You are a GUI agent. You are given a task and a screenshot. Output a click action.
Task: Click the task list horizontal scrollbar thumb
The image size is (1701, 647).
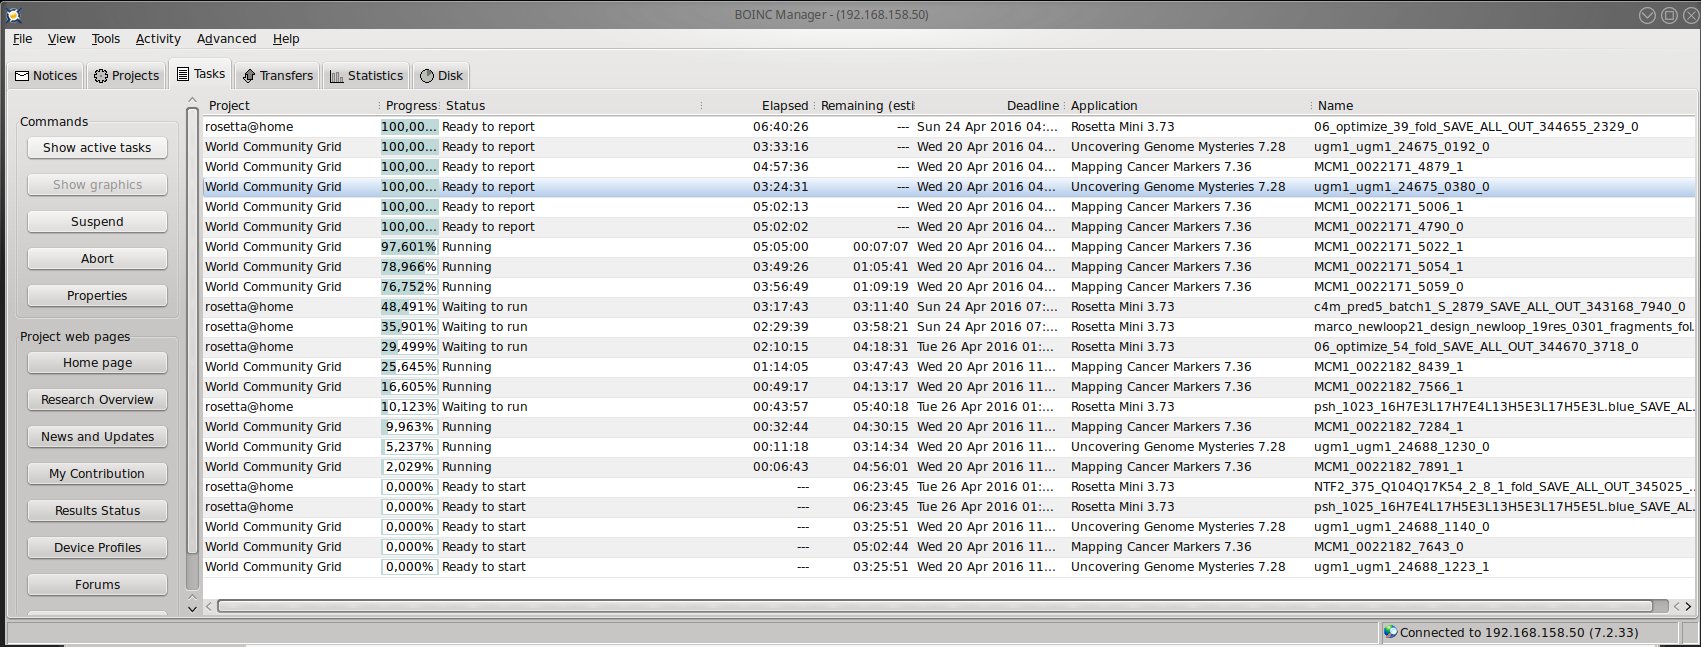click(x=935, y=606)
